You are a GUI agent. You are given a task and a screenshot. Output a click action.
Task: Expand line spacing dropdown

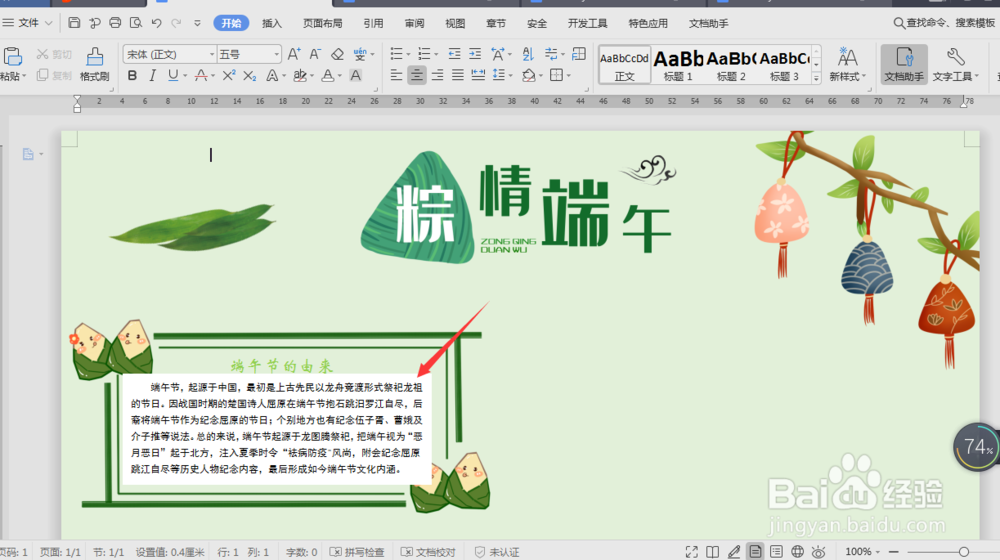point(511,76)
